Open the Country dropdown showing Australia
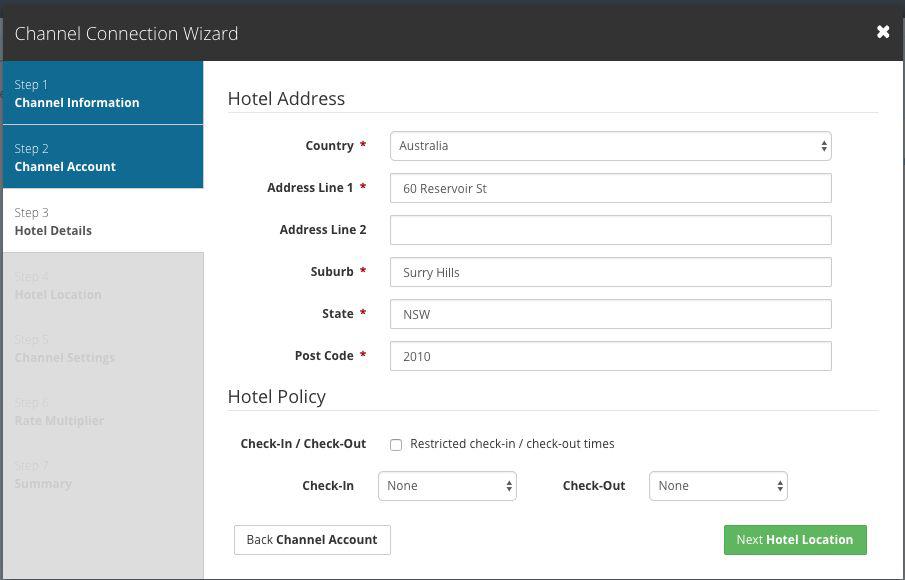Viewport: 905px width, 580px height. [610, 146]
